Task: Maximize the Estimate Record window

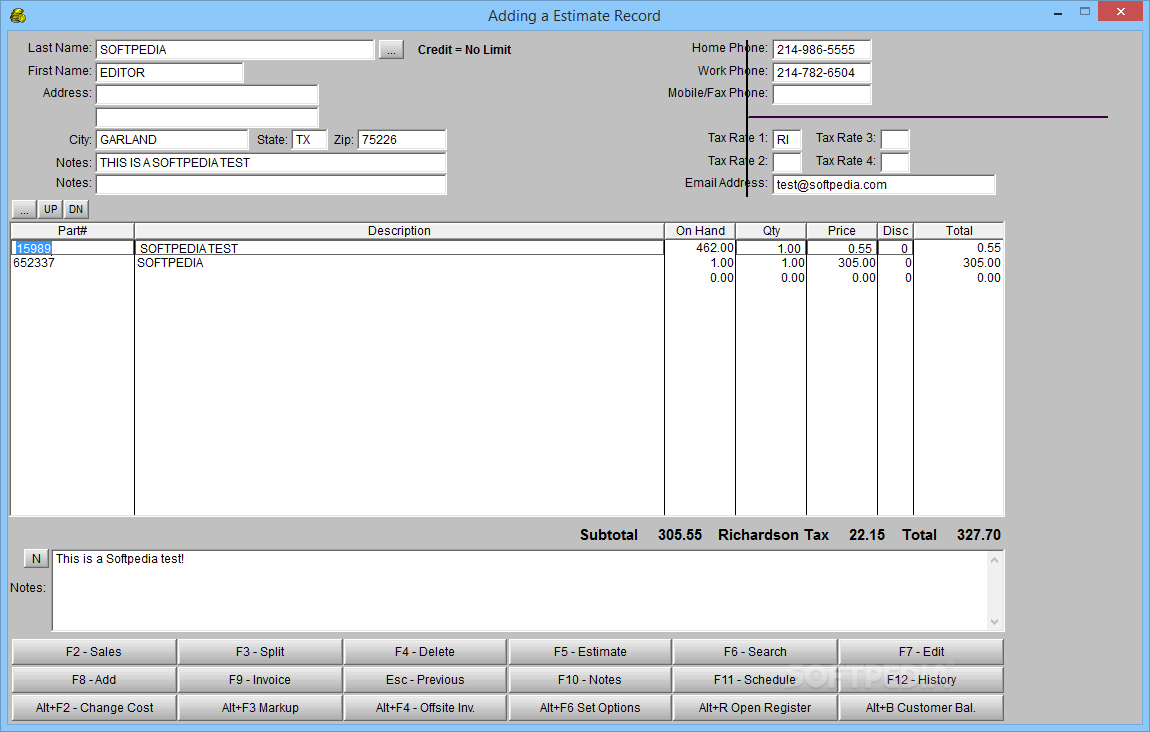Action: pos(1085,12)
